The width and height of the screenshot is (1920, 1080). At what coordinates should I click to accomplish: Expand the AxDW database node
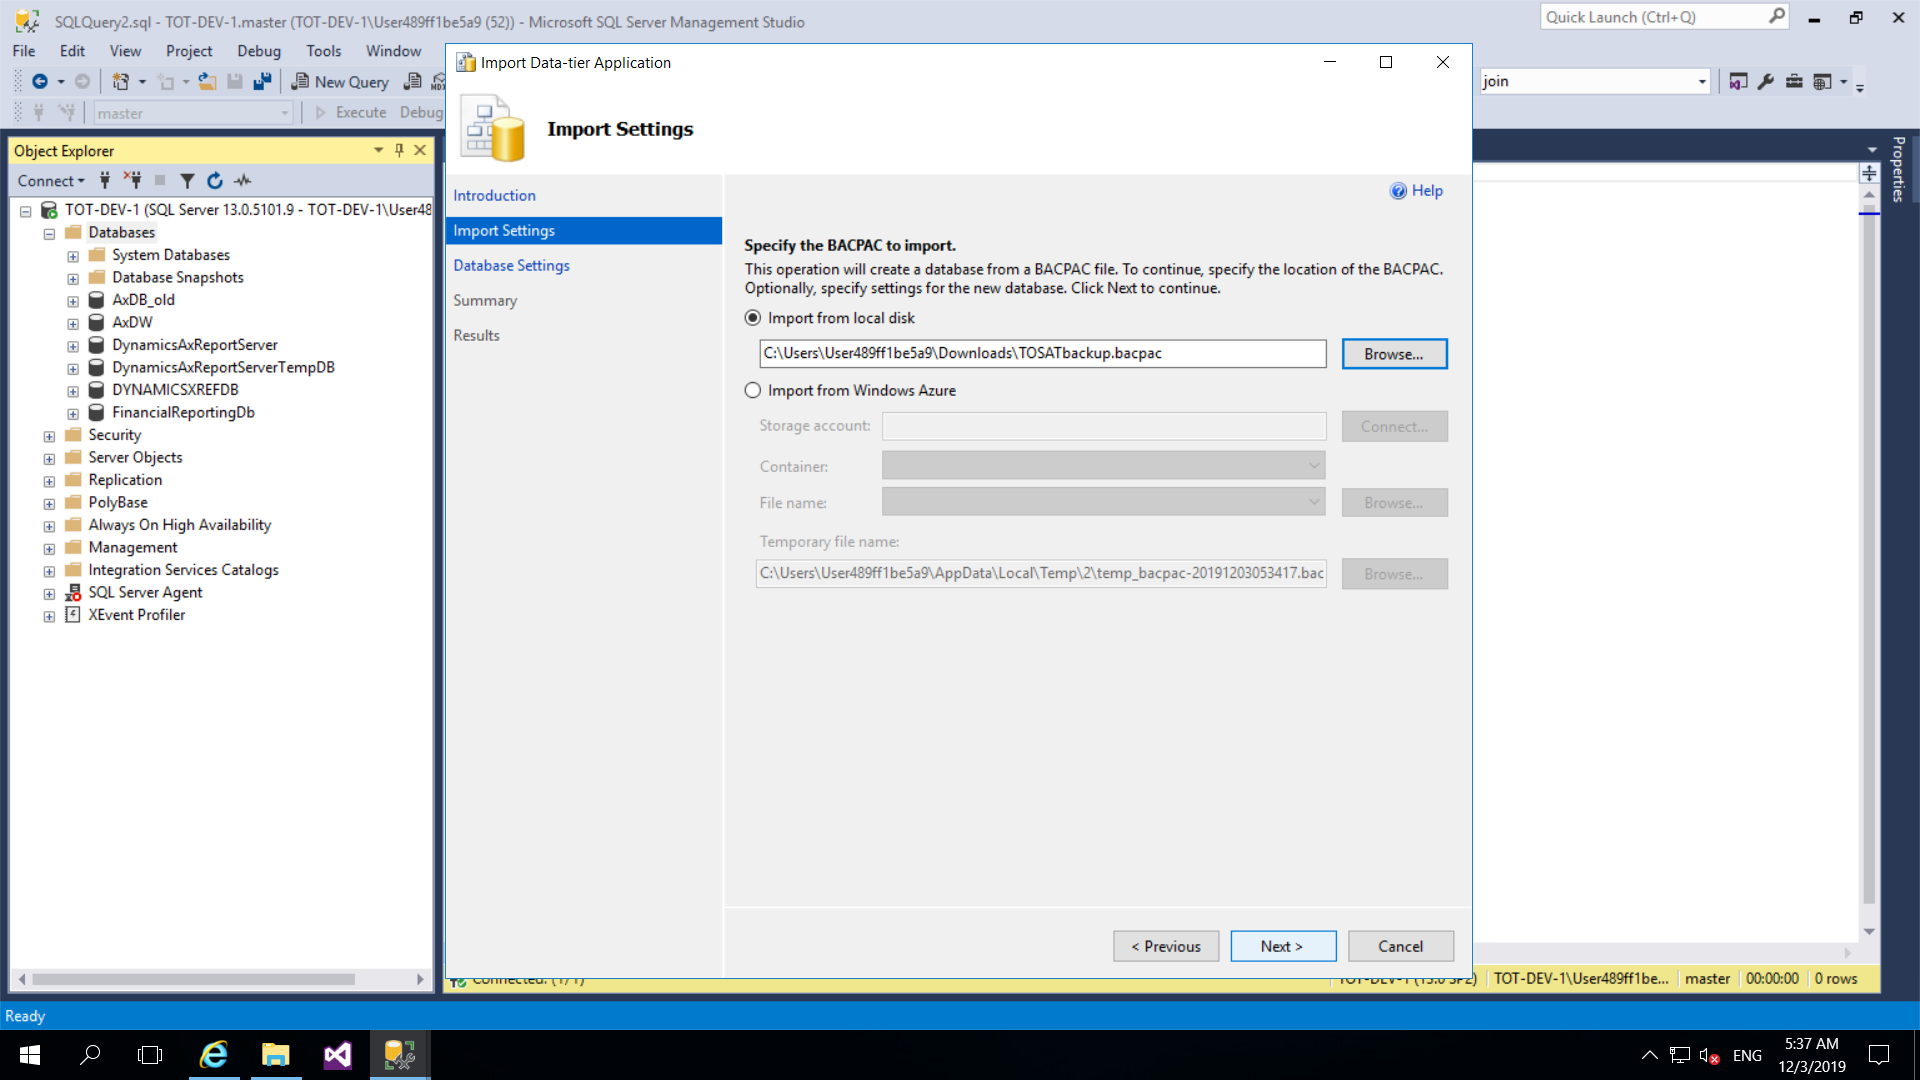73,324
